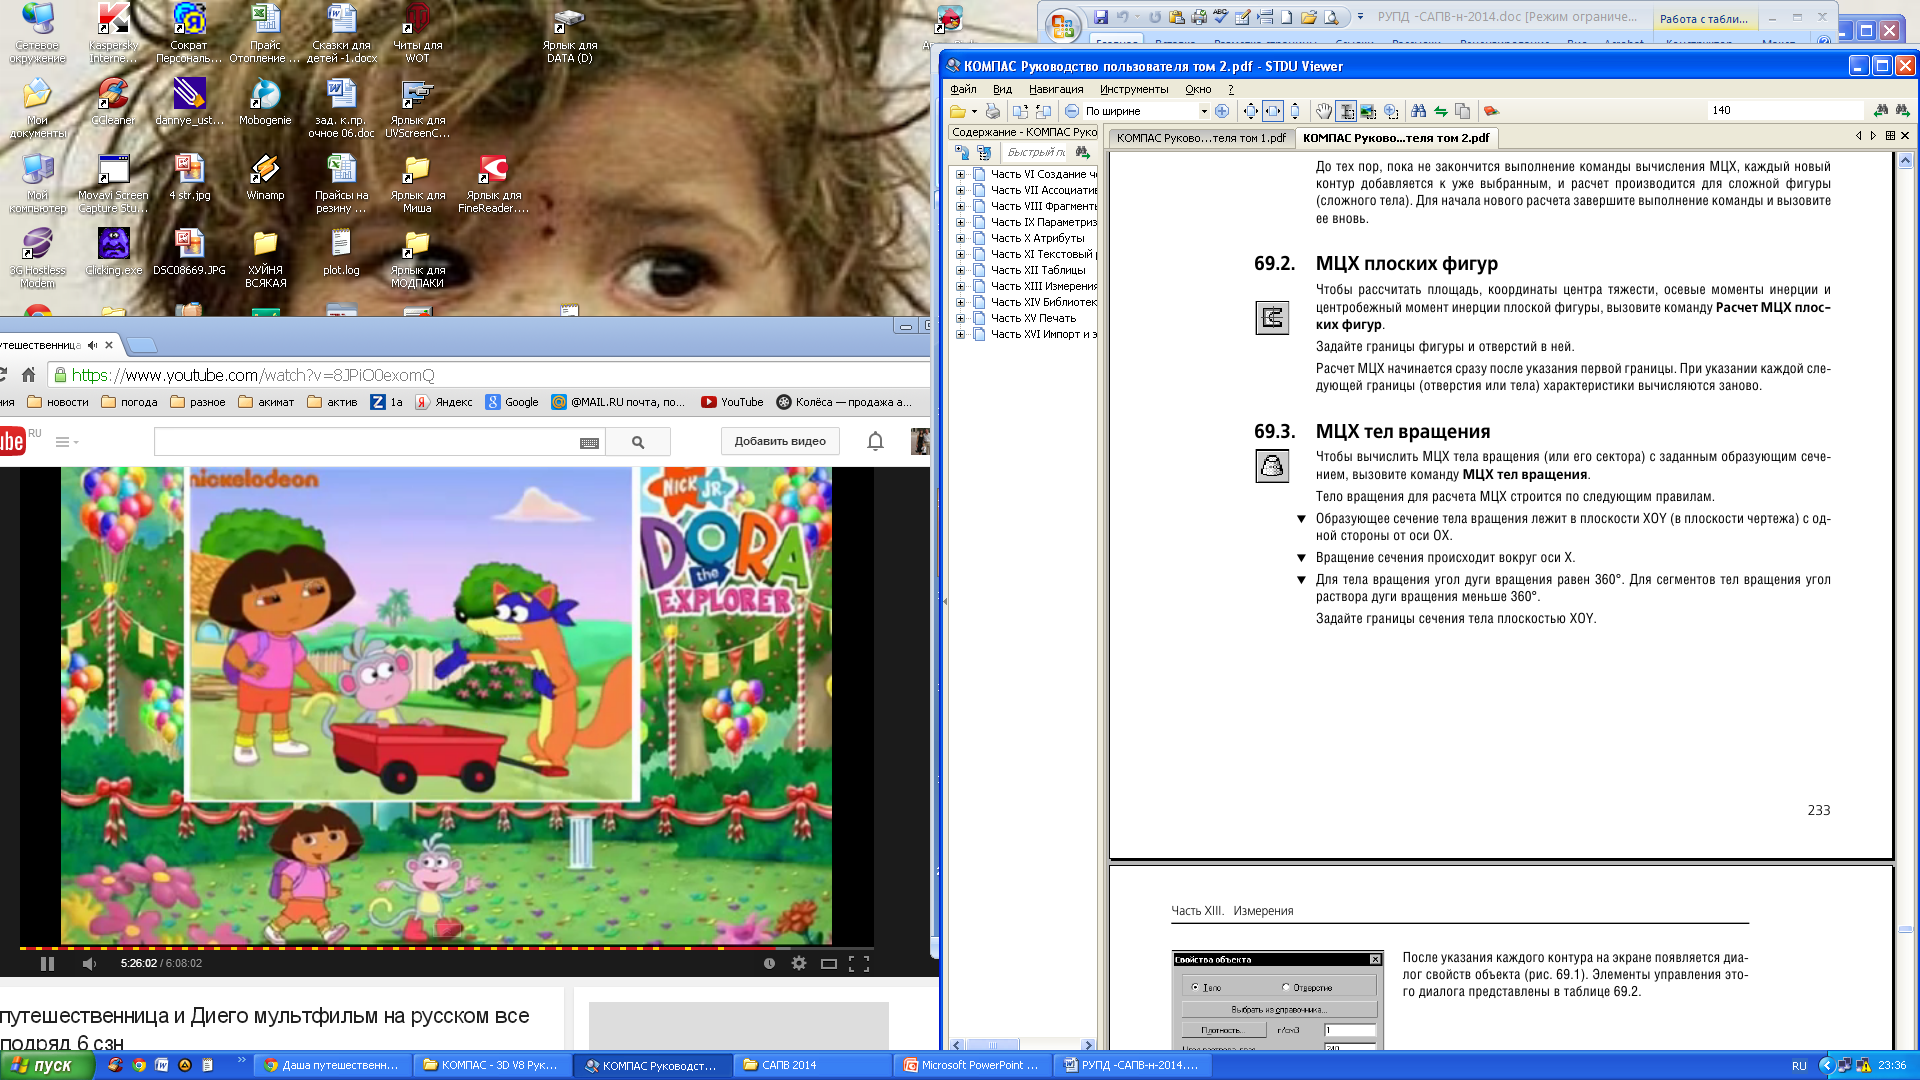Zoom in with the plus button
Viewport: 1920px width, 1080px height.
click(1222, 111)
